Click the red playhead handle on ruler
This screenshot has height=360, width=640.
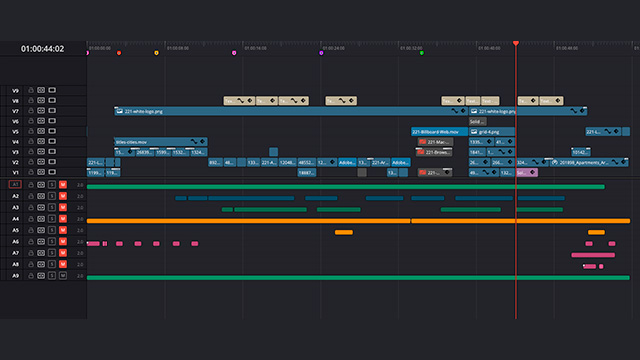516,43
